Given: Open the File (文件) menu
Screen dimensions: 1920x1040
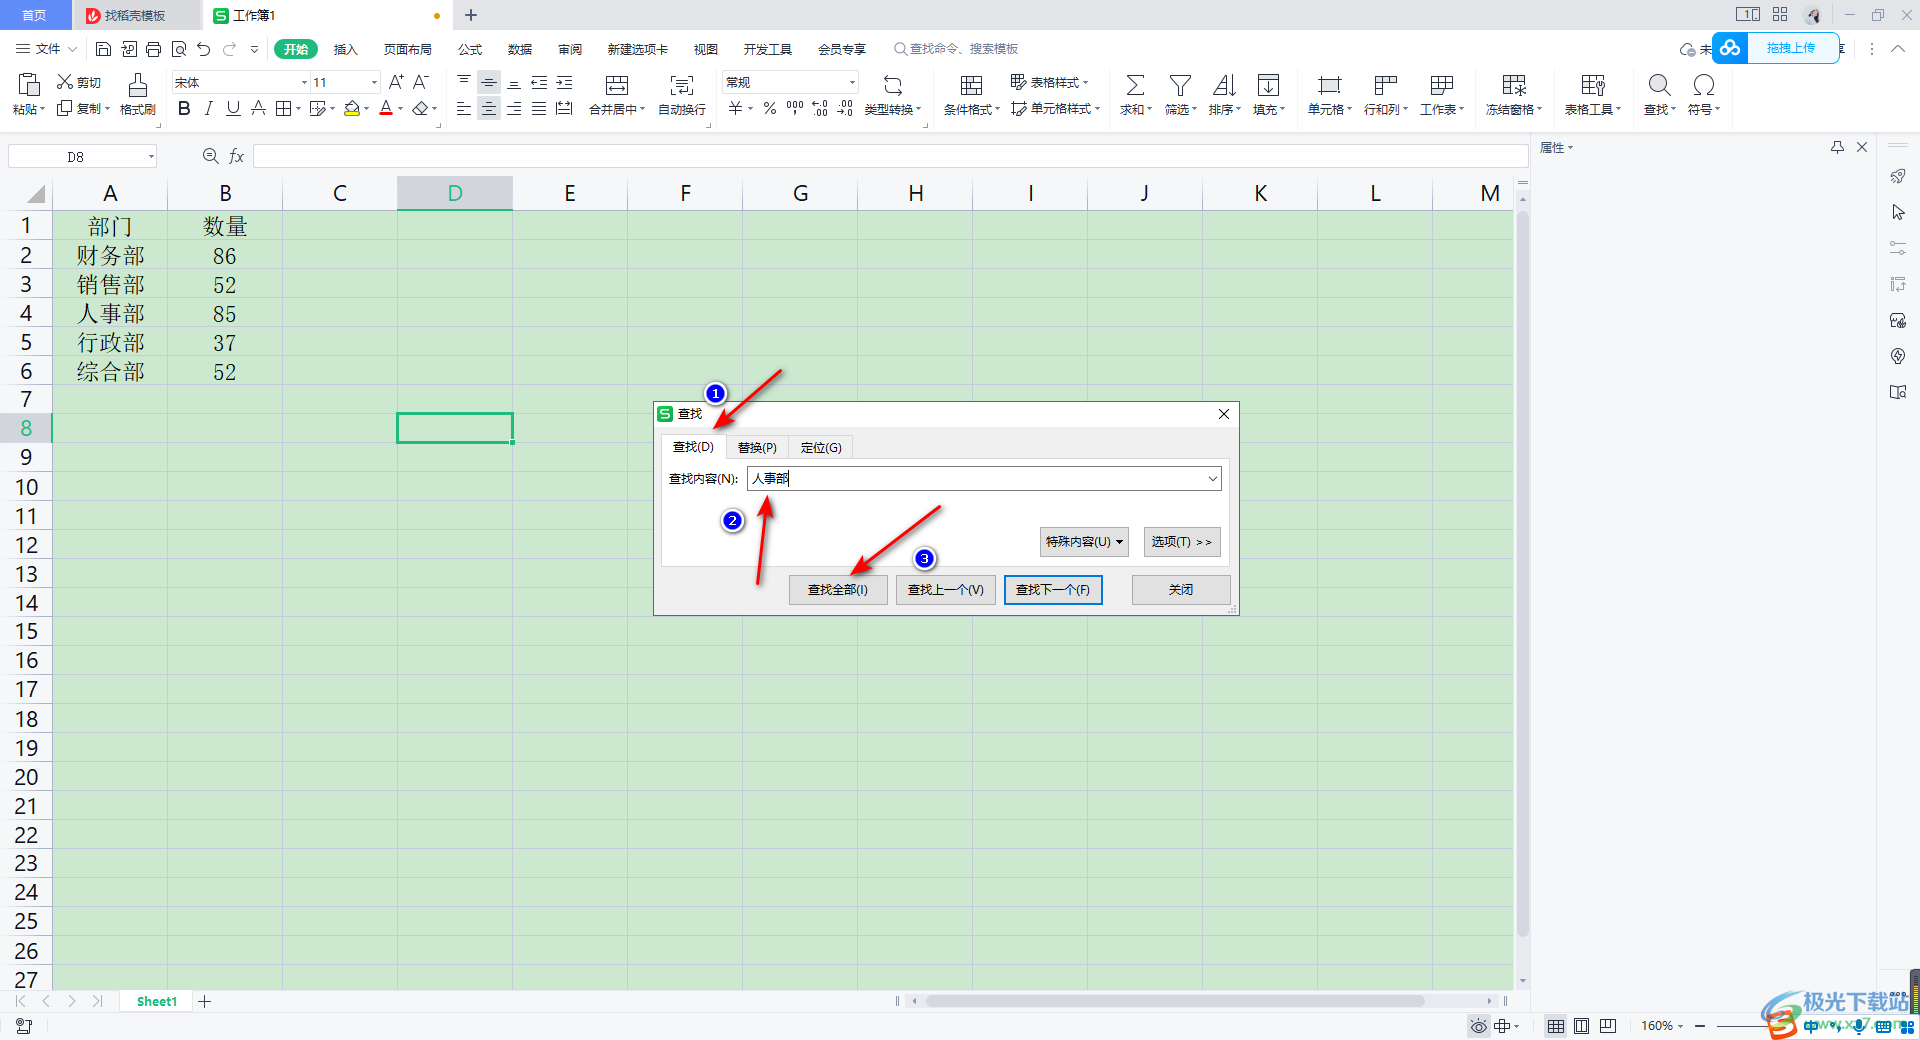Looking at the screenshot, I should [47, 48].
